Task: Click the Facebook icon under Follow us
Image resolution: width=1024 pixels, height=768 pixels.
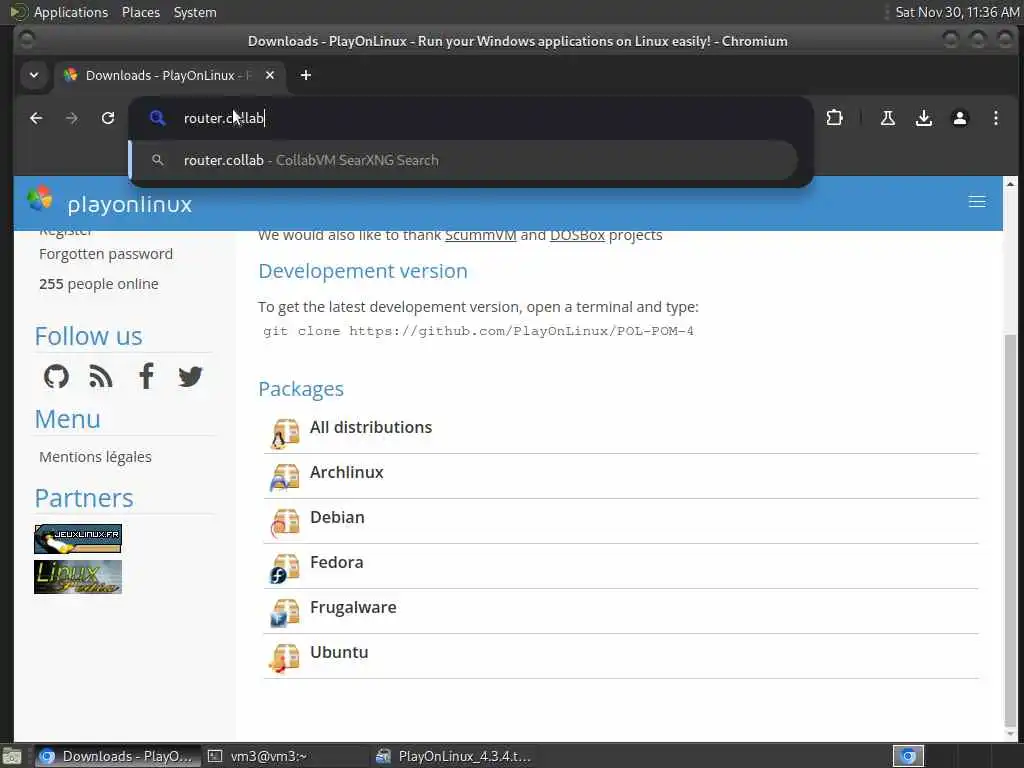Action: (146, 376)
